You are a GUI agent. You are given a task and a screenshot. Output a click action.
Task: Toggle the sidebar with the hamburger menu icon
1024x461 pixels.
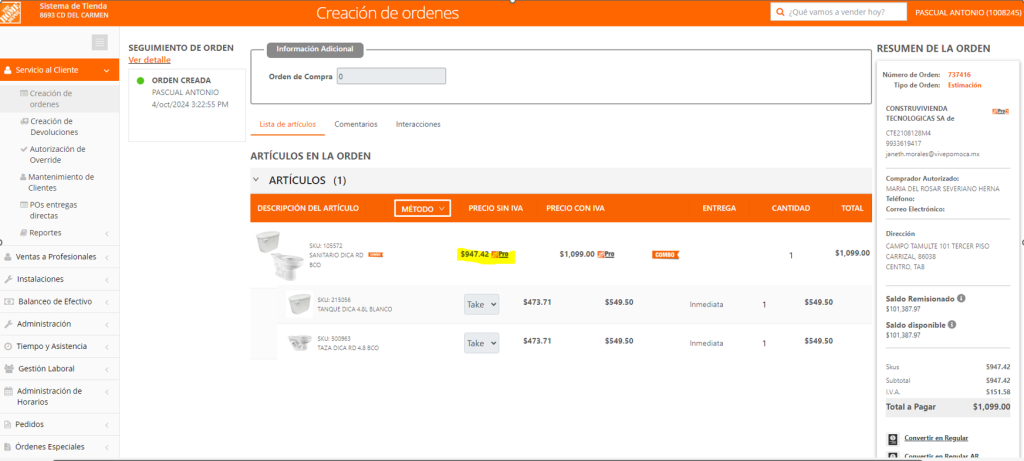click(99, 43)
